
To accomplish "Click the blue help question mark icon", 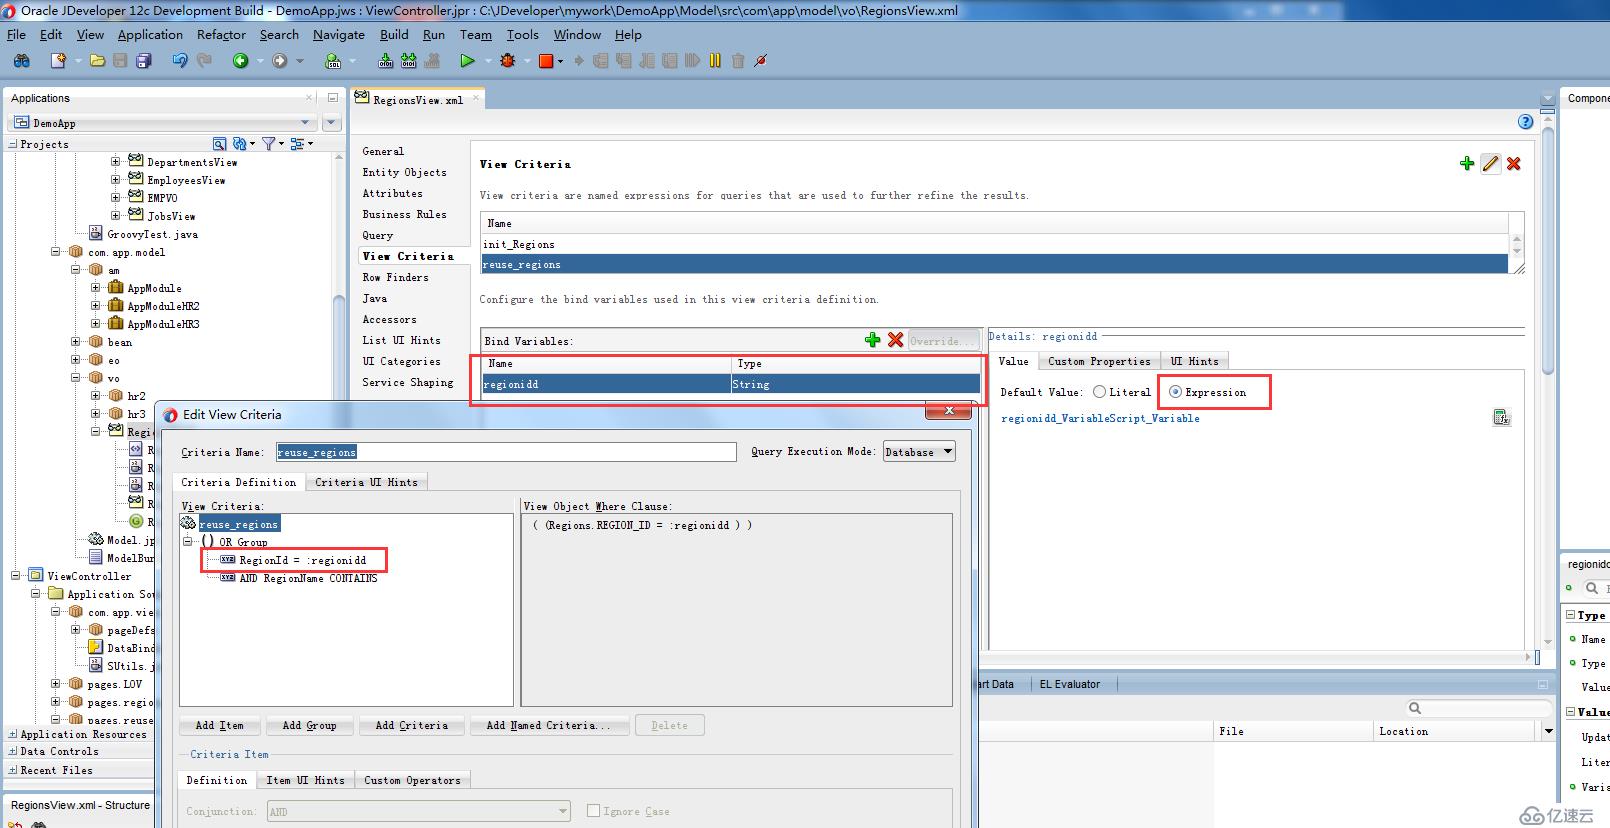I will tap(1525, 122).
